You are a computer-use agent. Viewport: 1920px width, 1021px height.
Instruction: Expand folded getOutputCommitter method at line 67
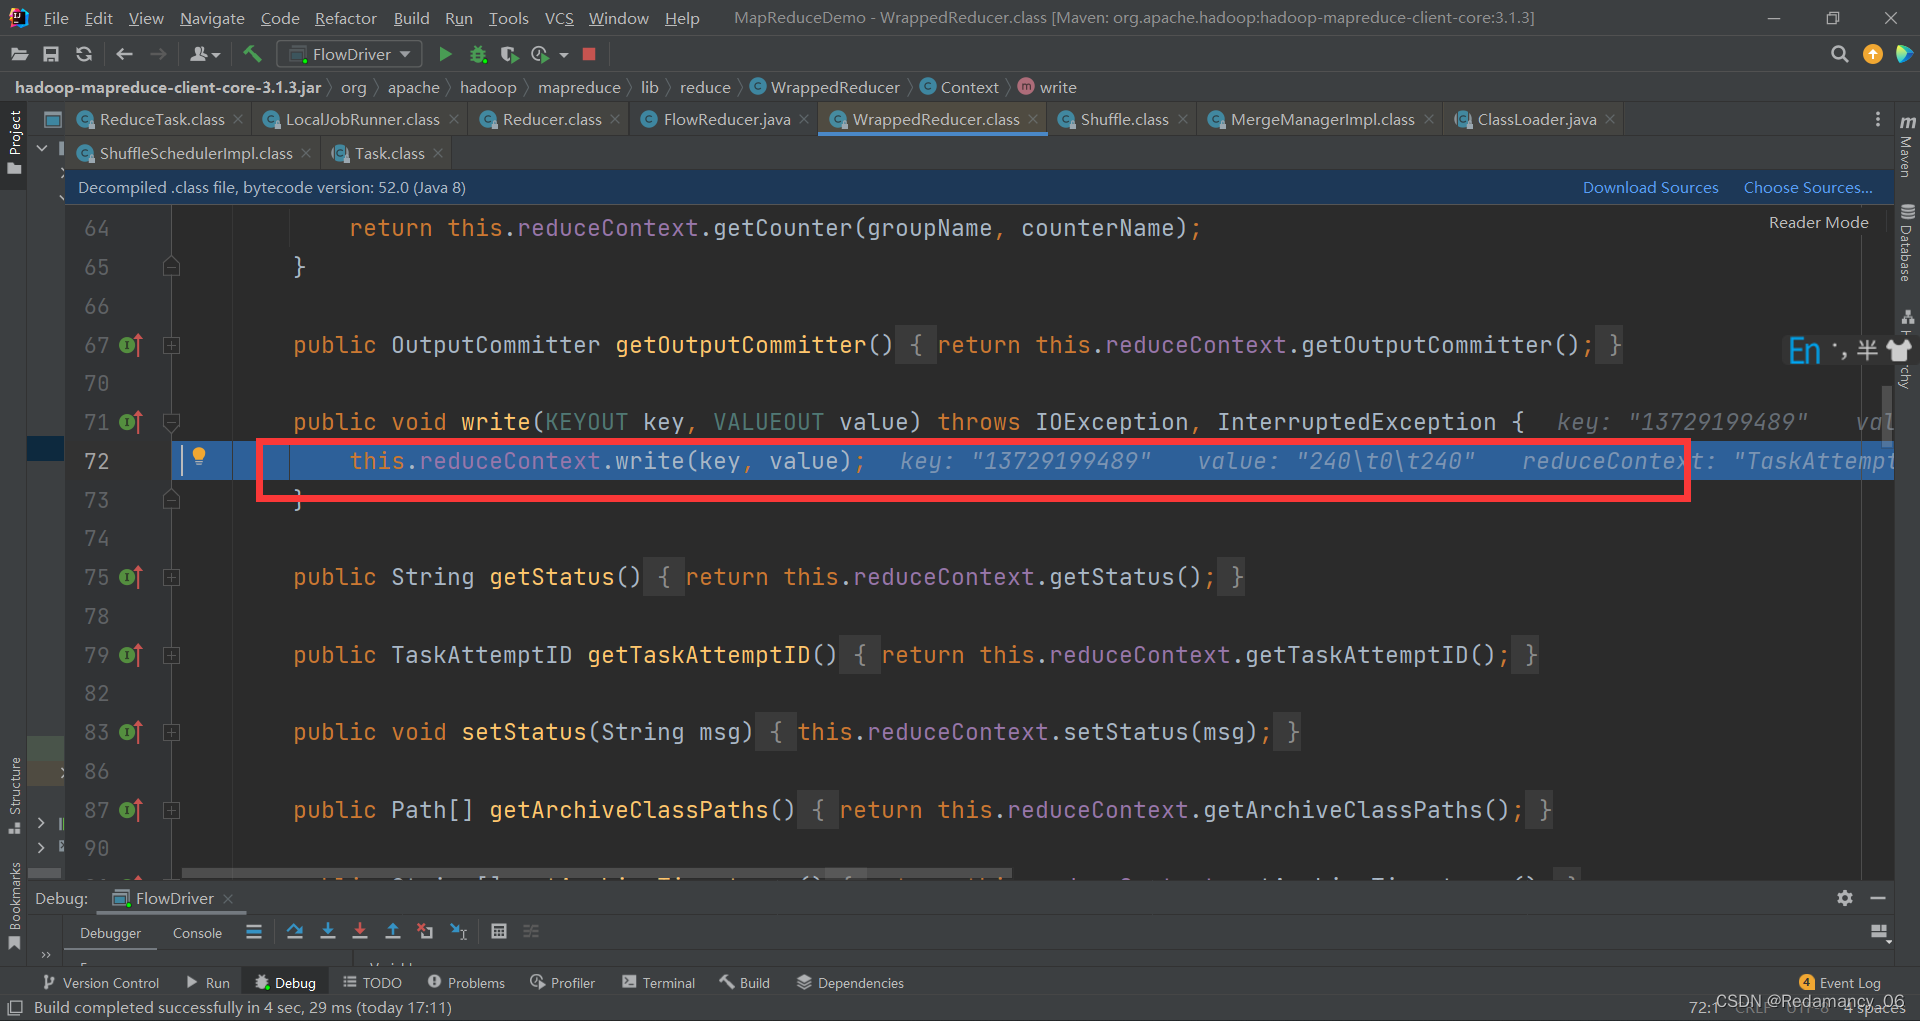172,345
